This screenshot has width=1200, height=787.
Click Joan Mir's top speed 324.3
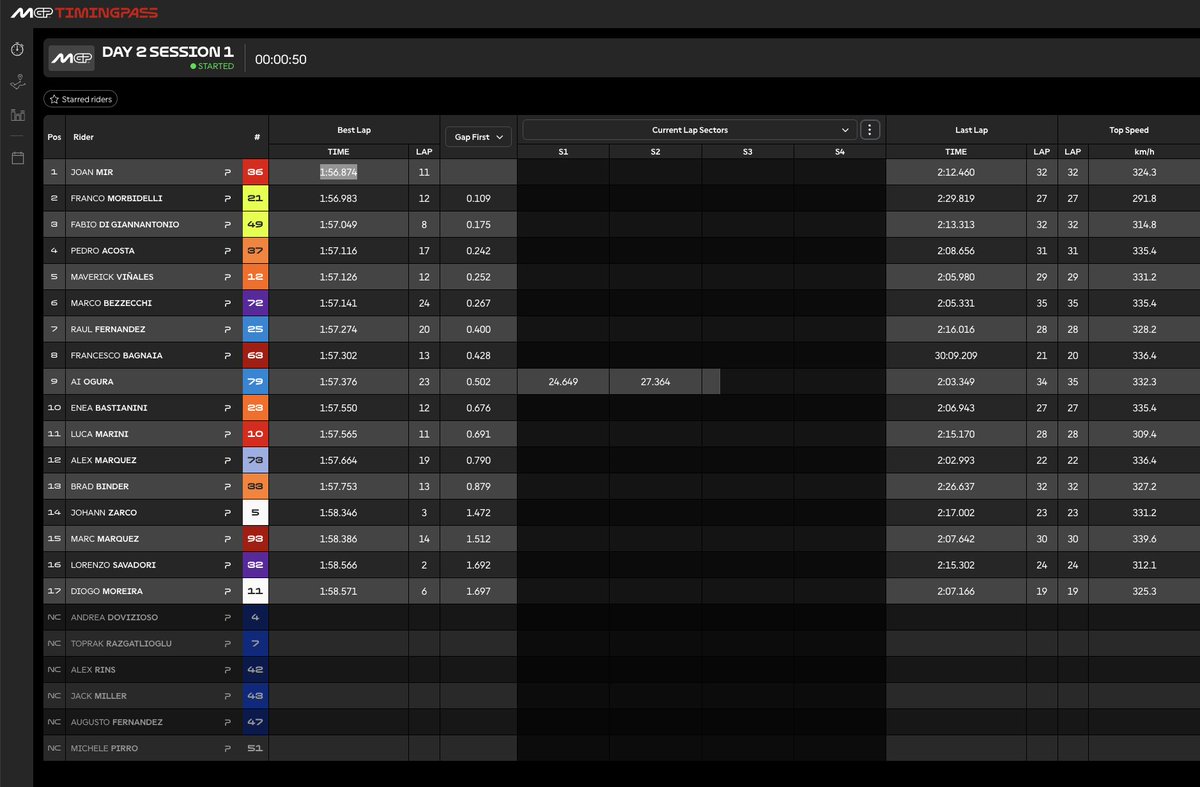coord(1144,172)
